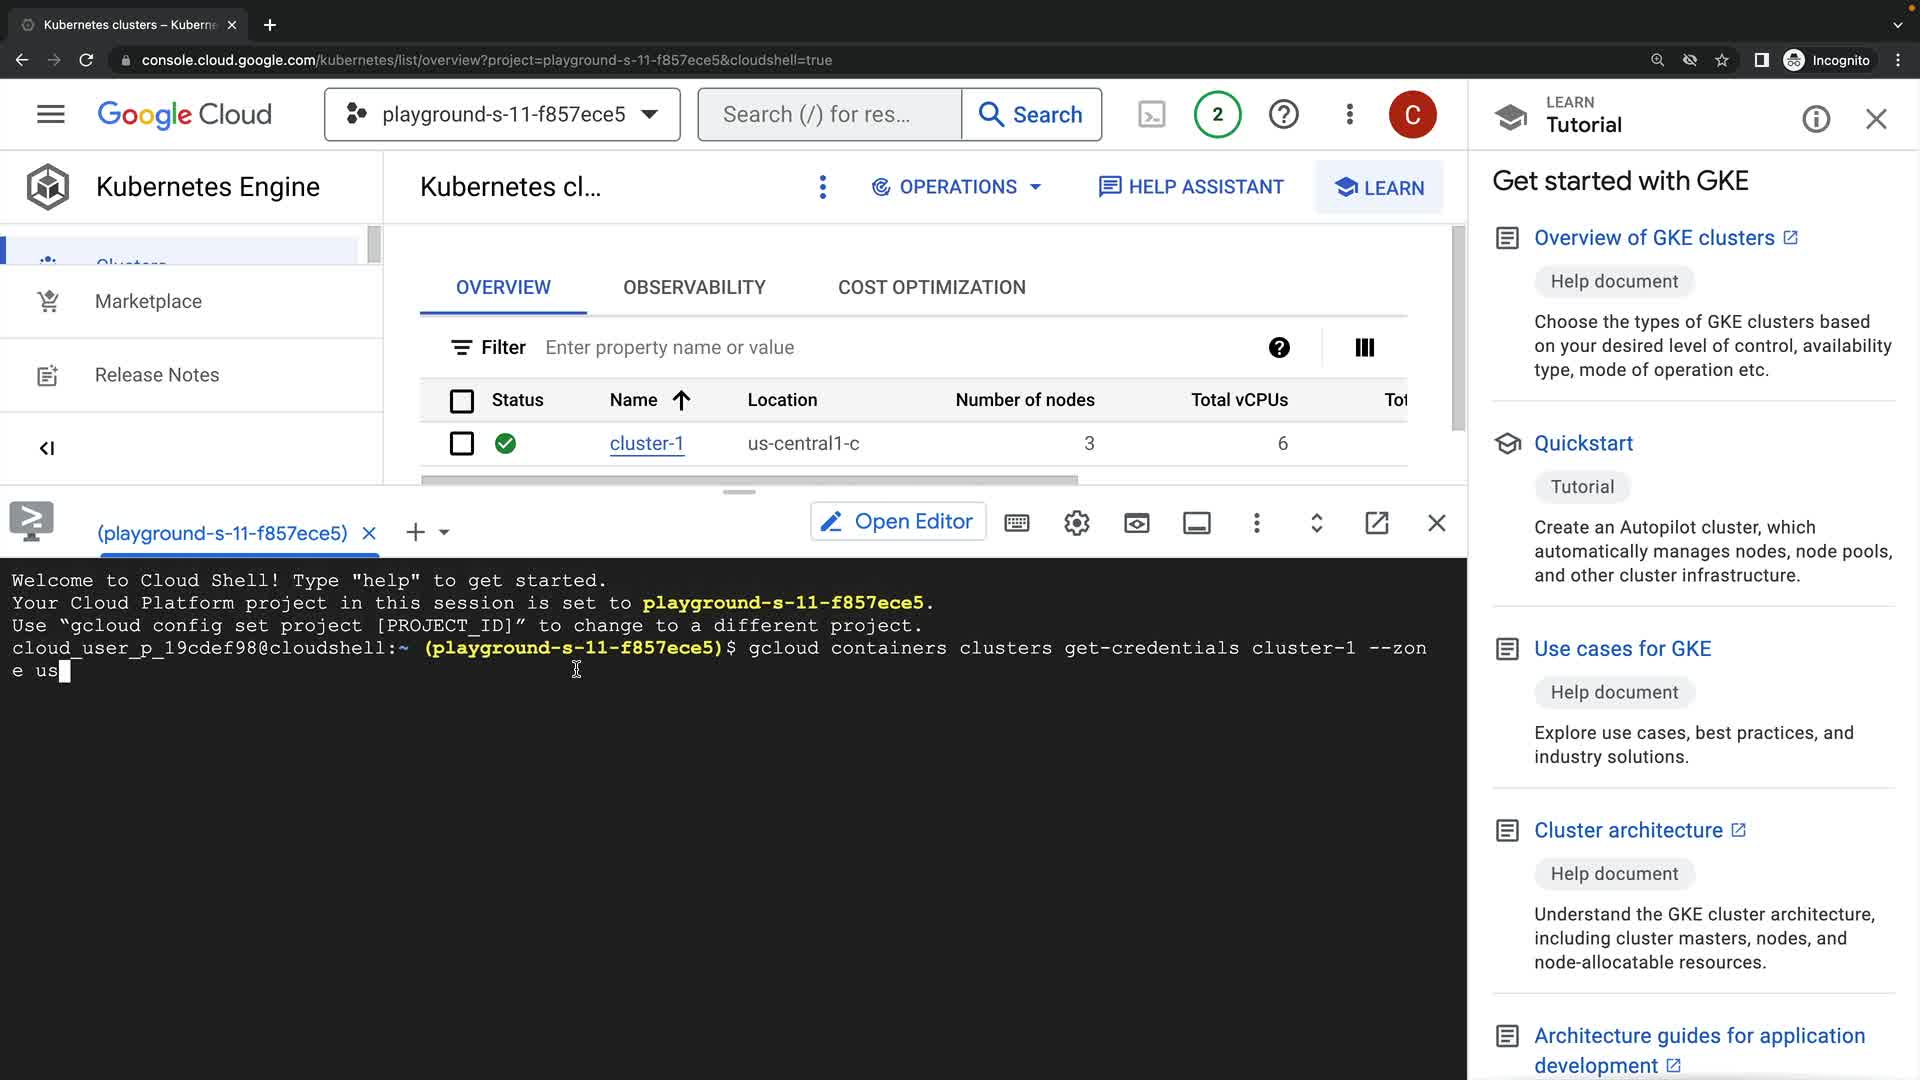This screenshot has width=1920, height=1080.
Task: Click the terminal settings gear icon
Action: coord(1077,523)
